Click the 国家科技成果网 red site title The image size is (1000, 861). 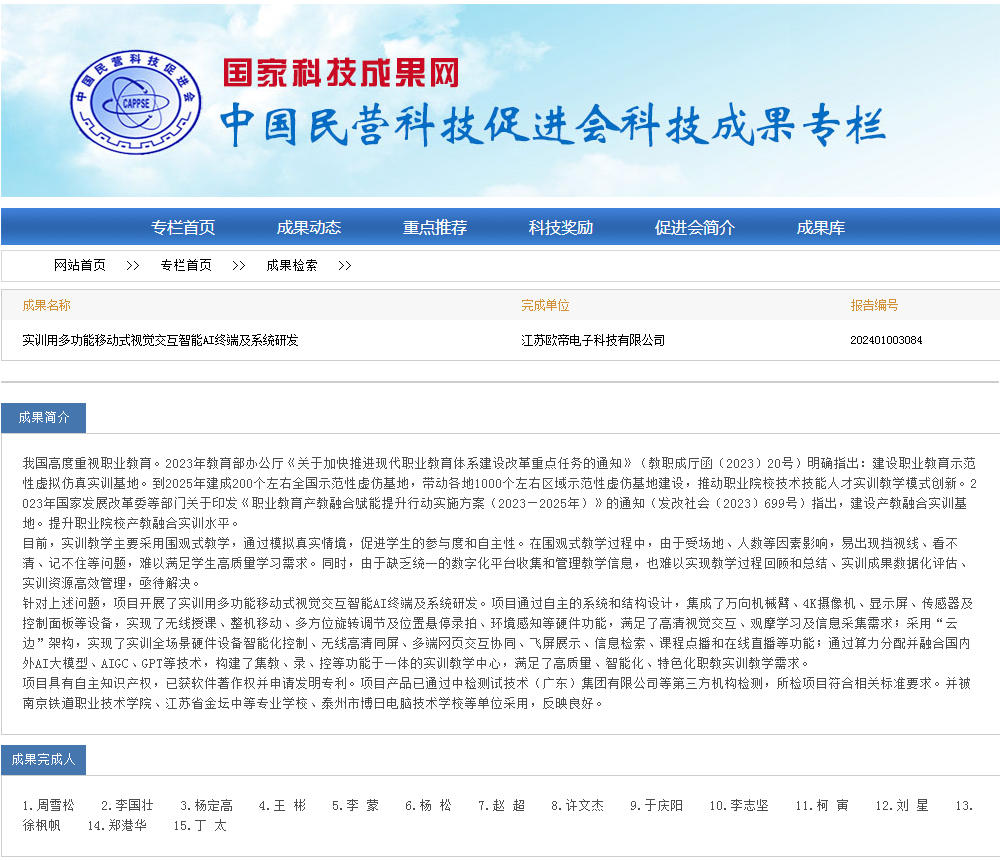pyautogui.click(x=341, y=73)
